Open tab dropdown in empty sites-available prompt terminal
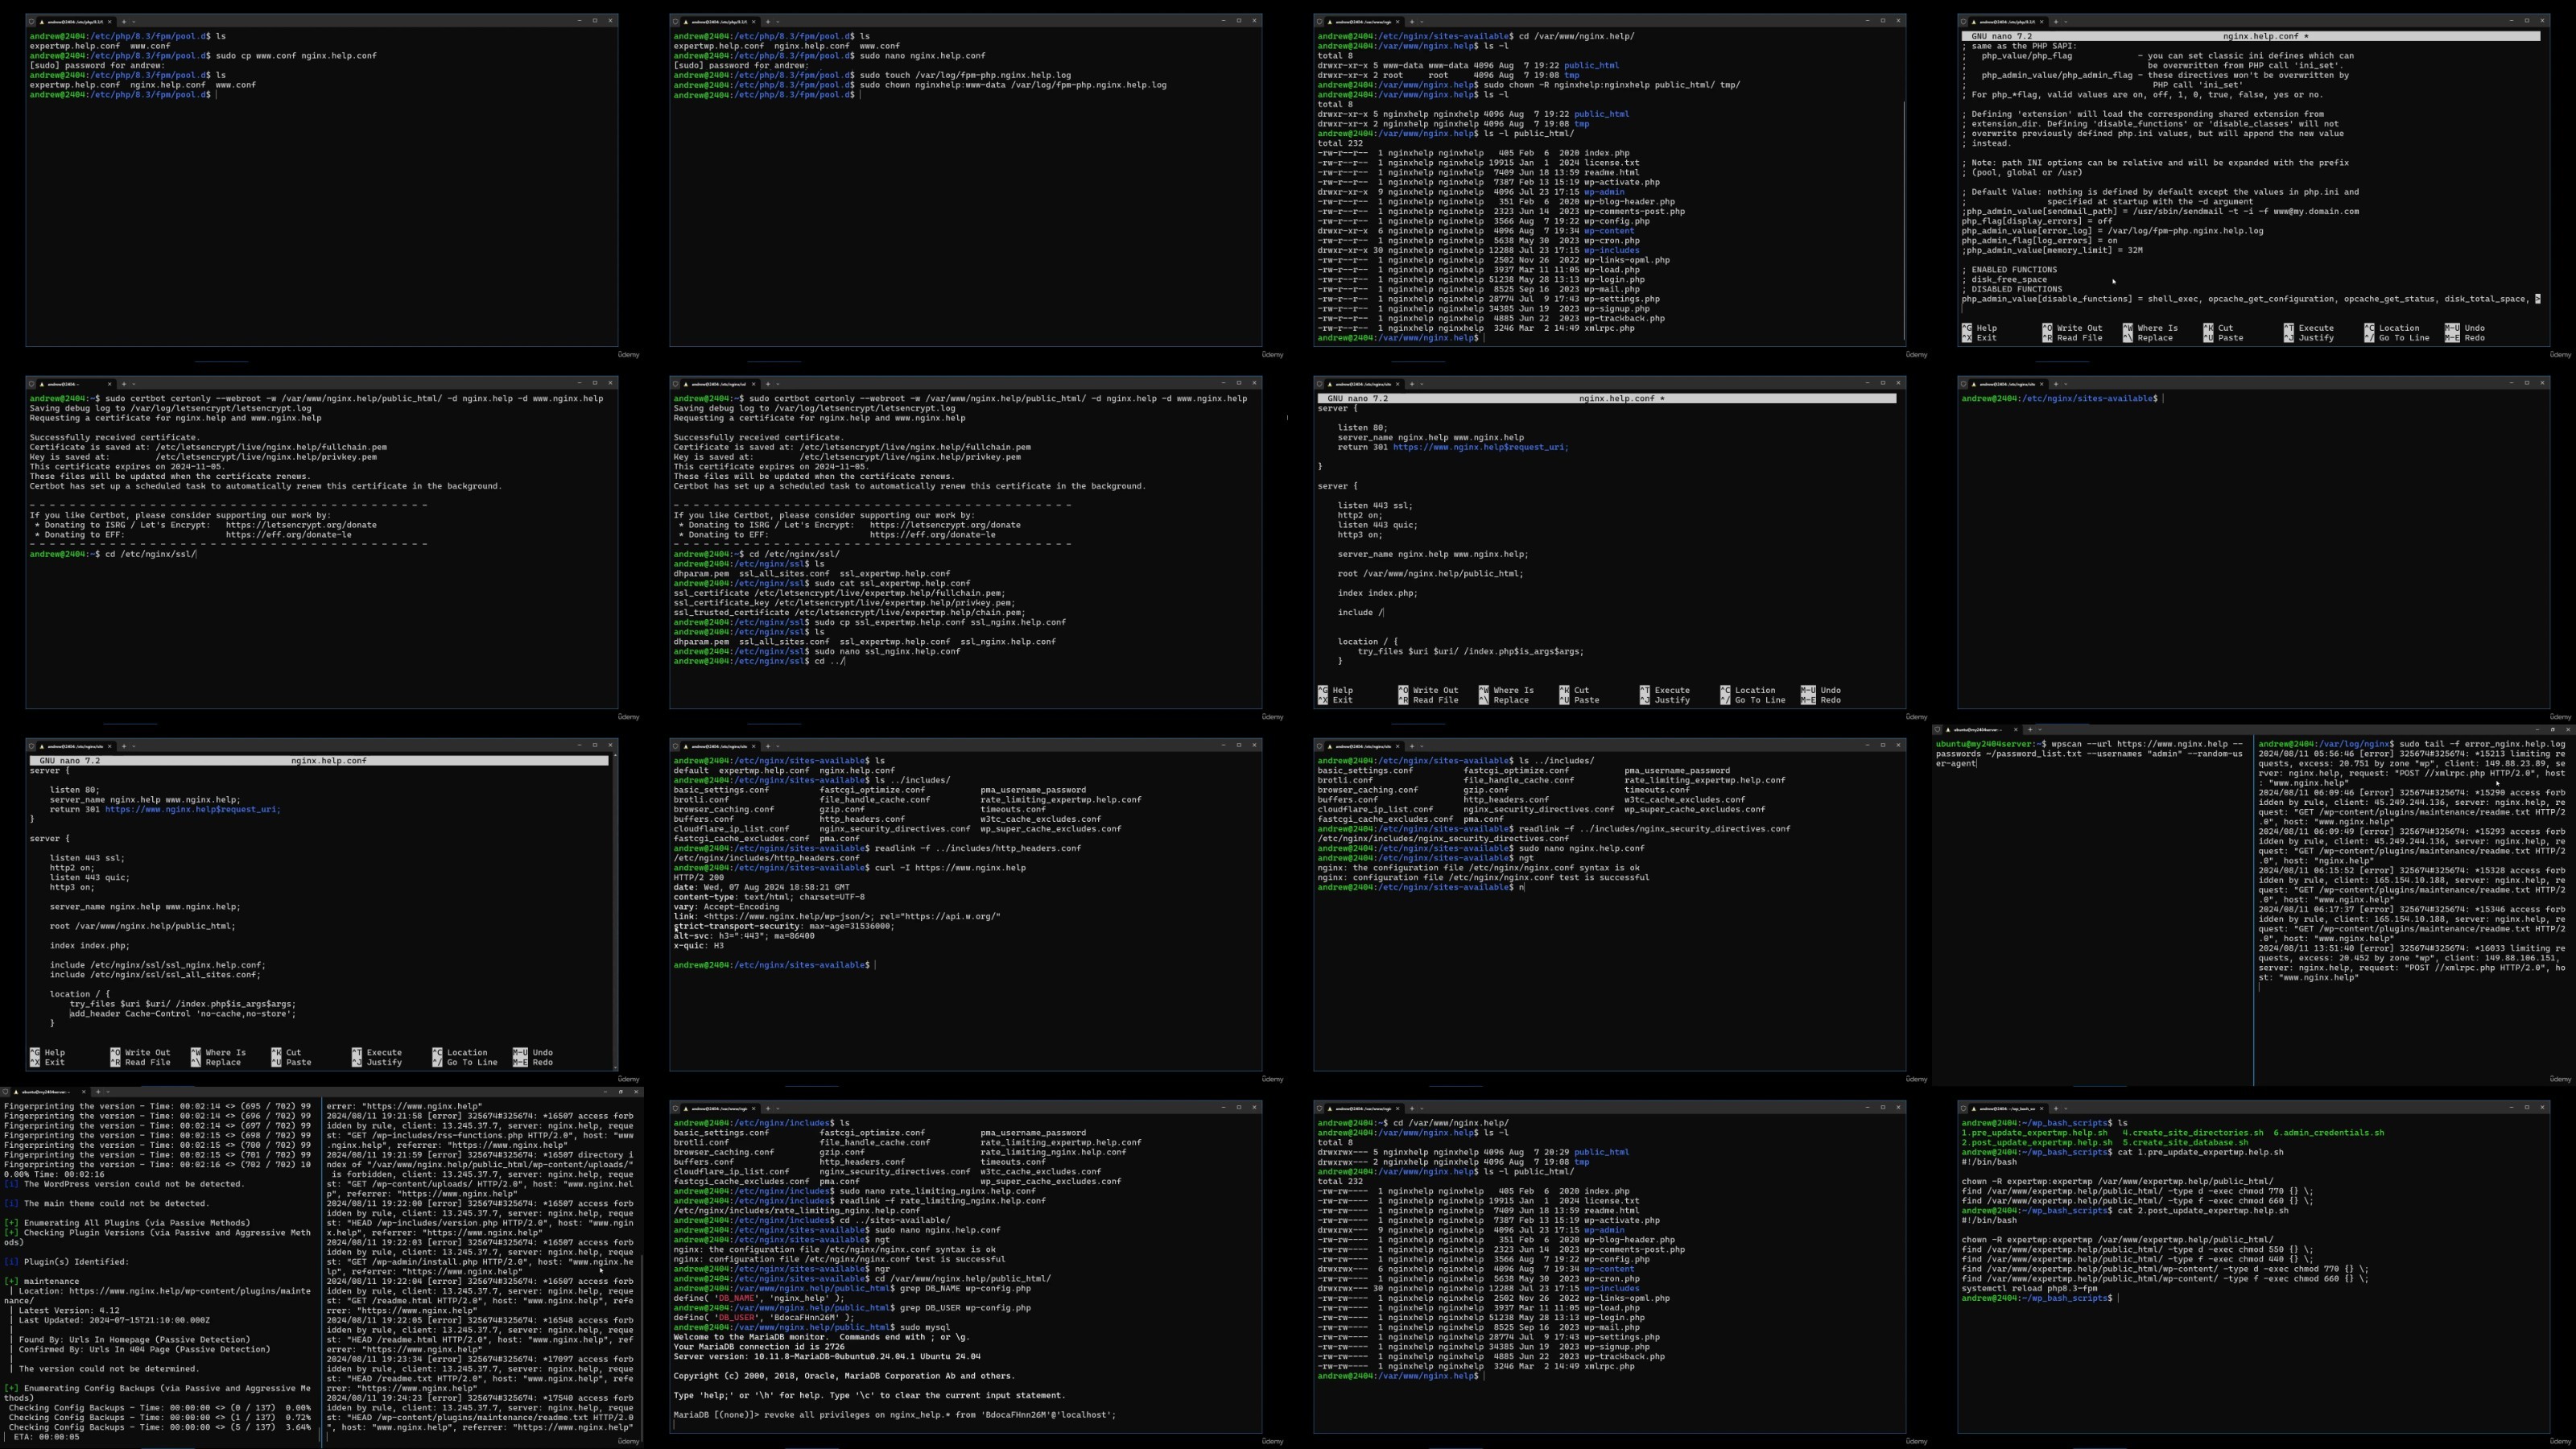 [2066, 384]
